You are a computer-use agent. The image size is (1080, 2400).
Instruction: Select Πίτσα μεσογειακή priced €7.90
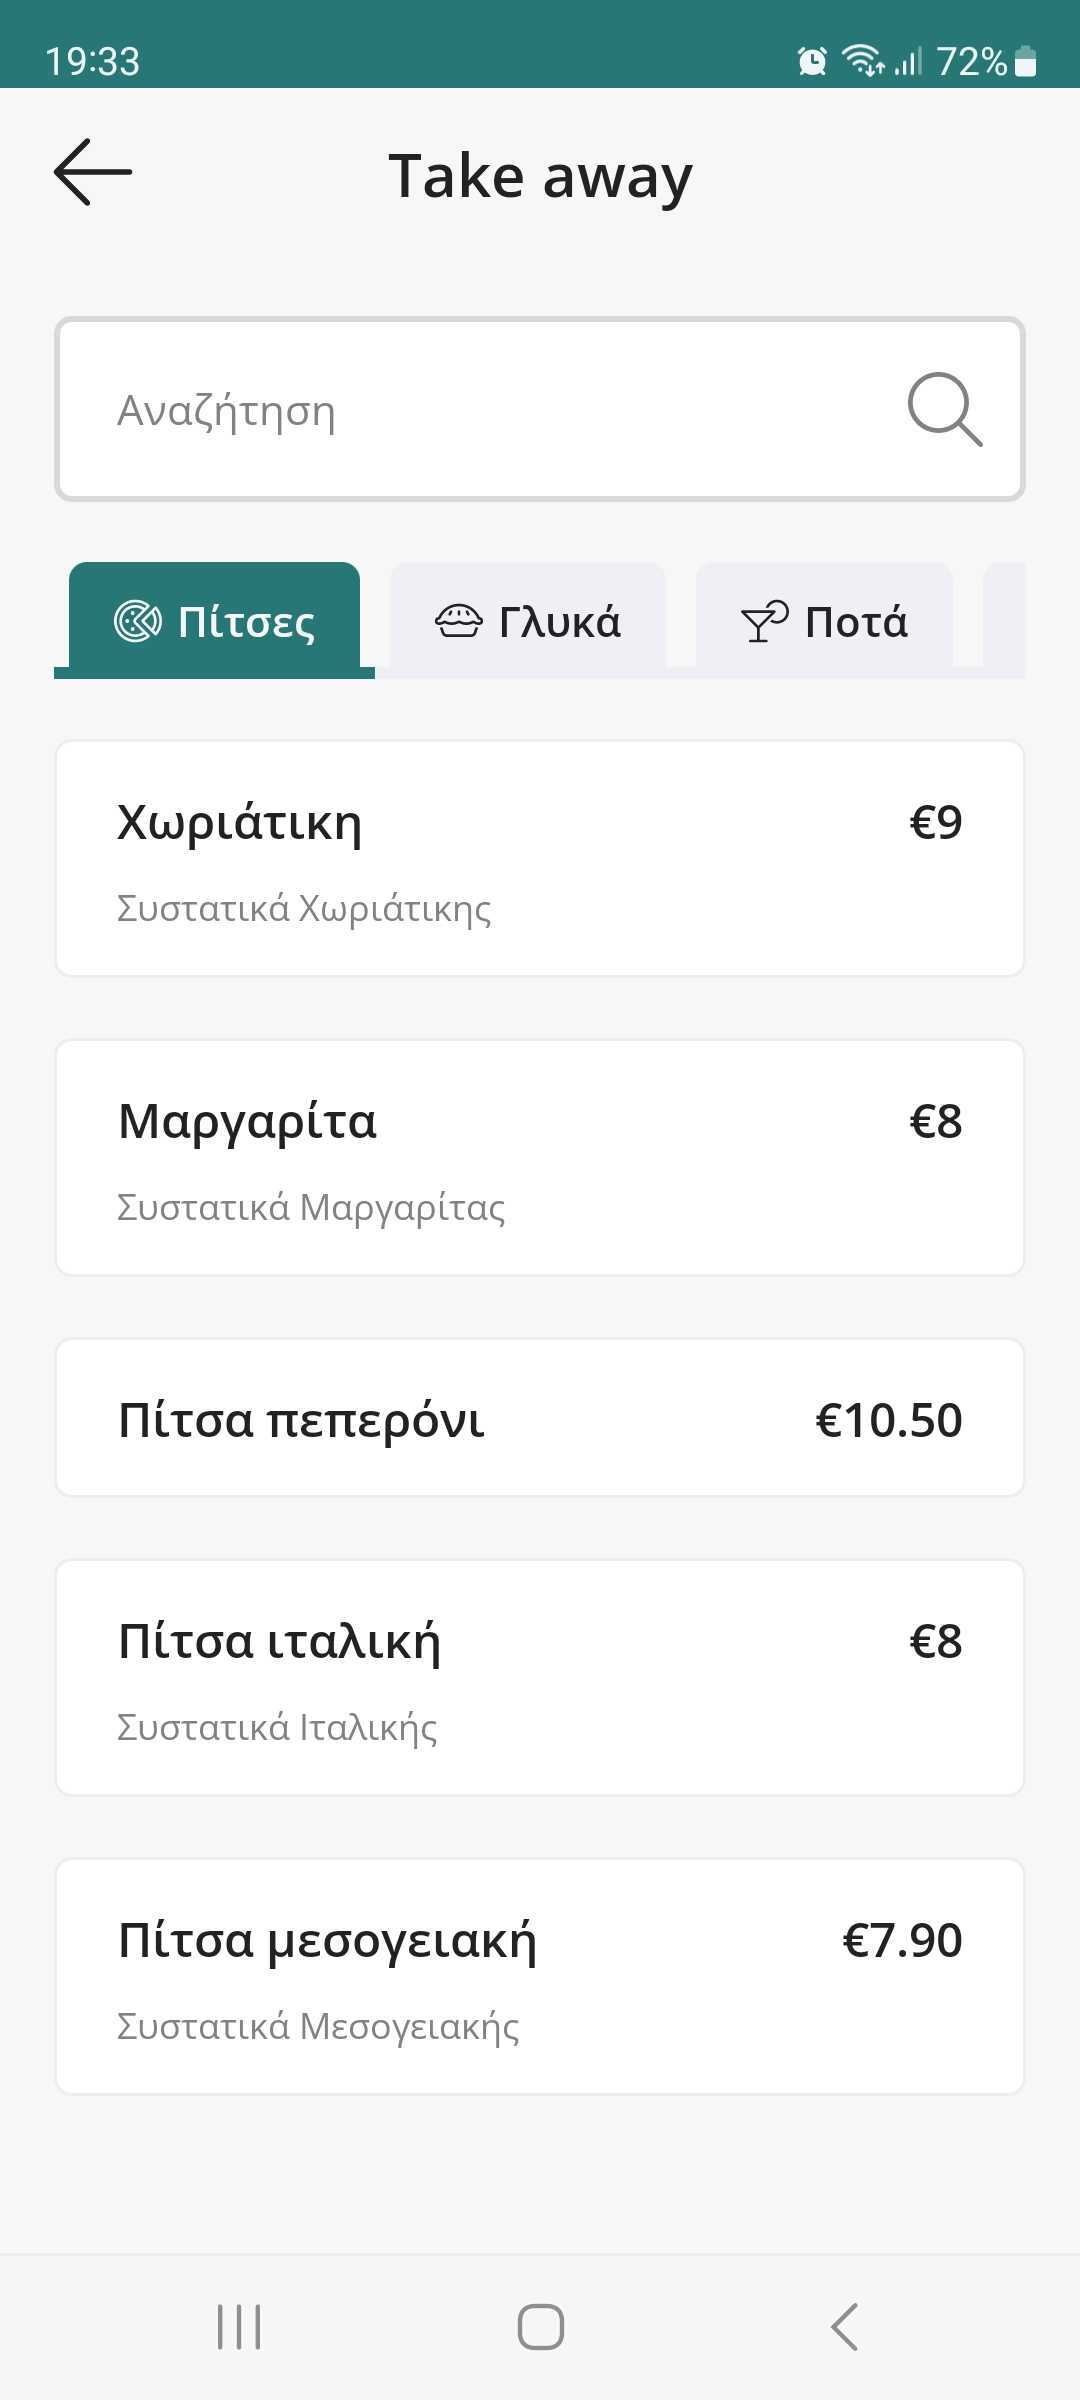tap(540, 1976)
